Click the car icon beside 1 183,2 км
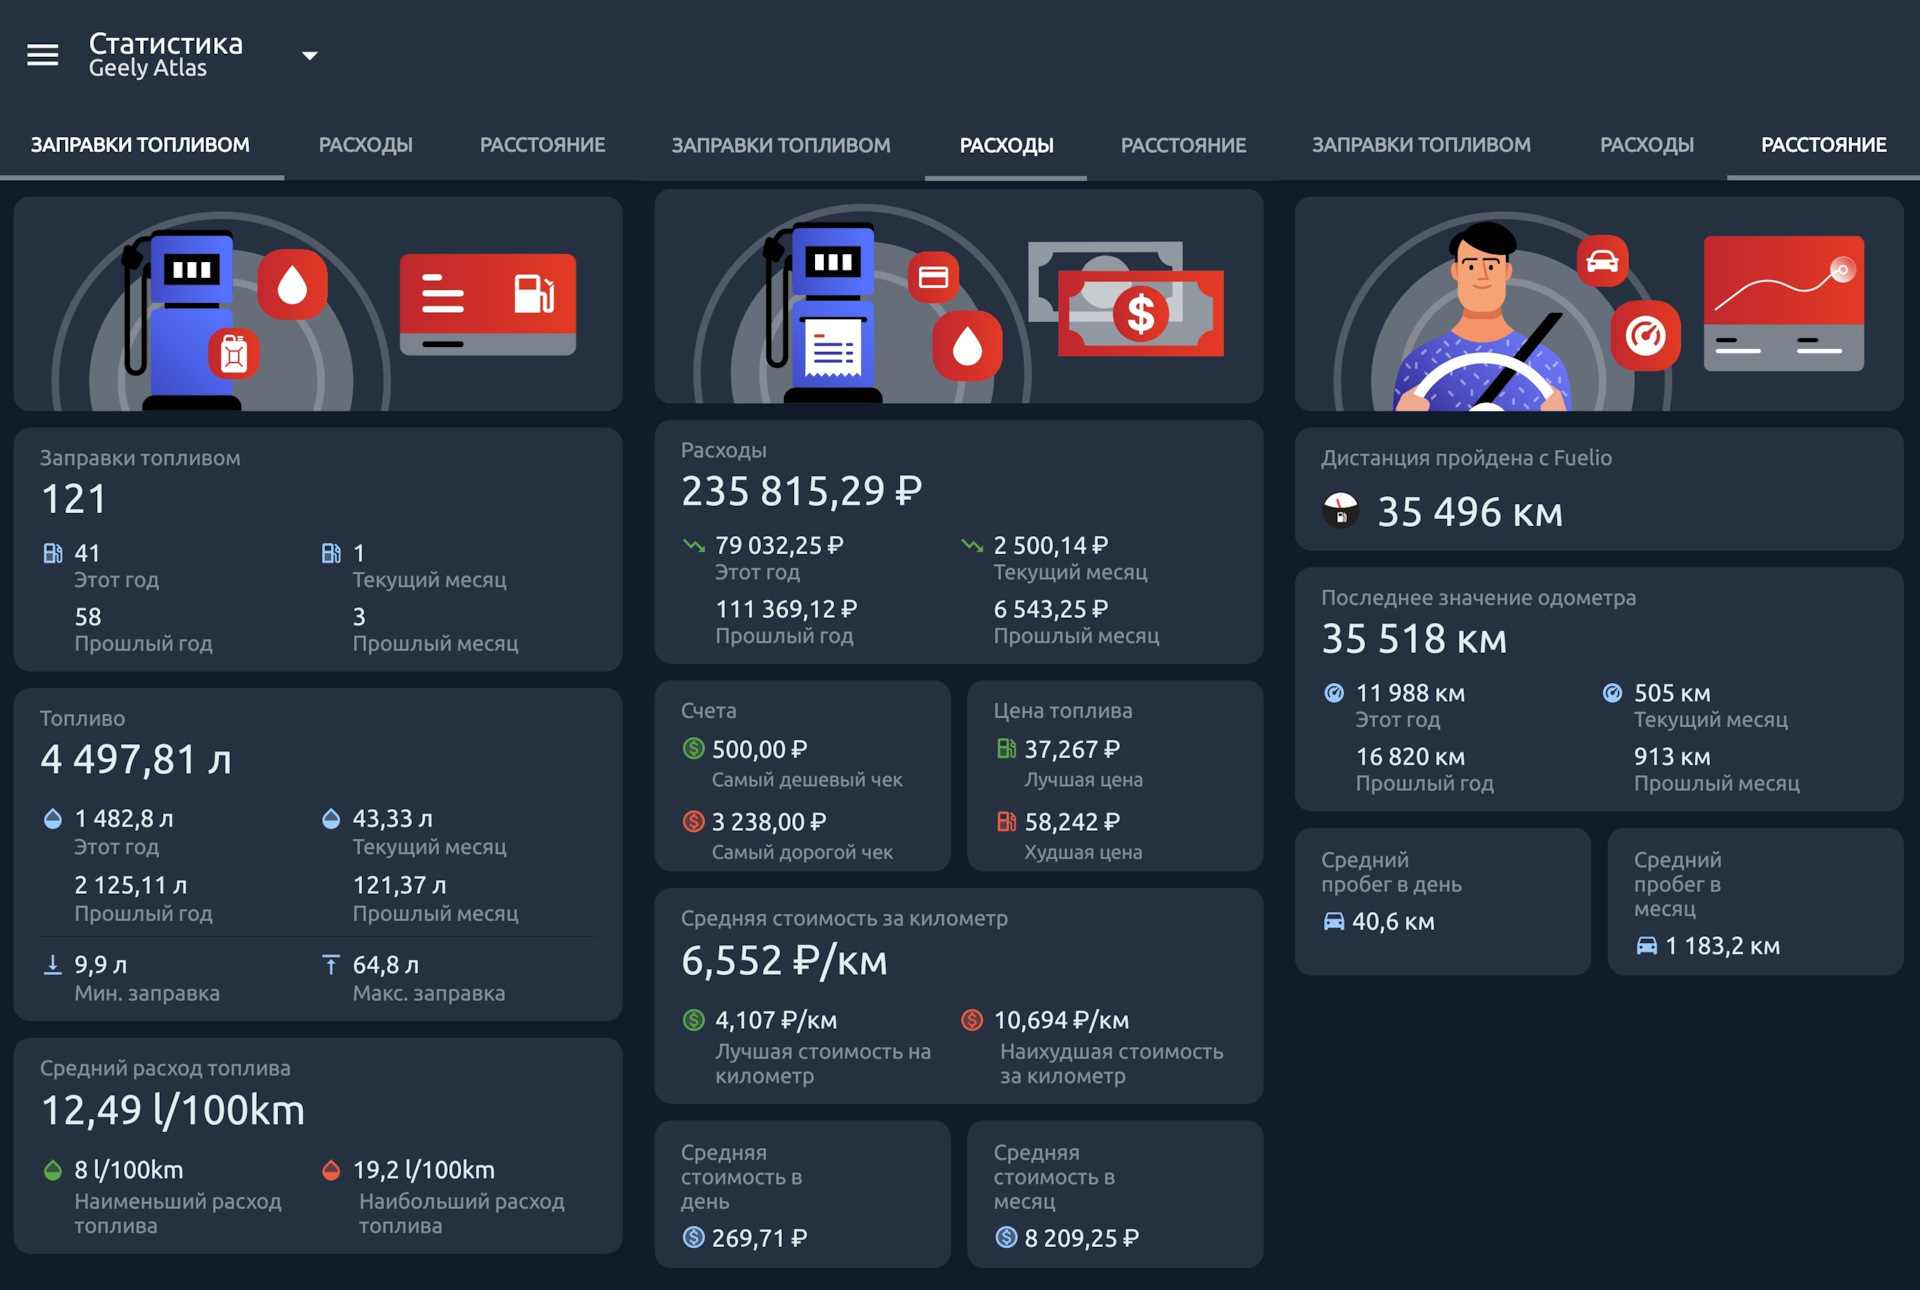The height and width of the screenshot is (1290, 1920). pos(1646,946)
